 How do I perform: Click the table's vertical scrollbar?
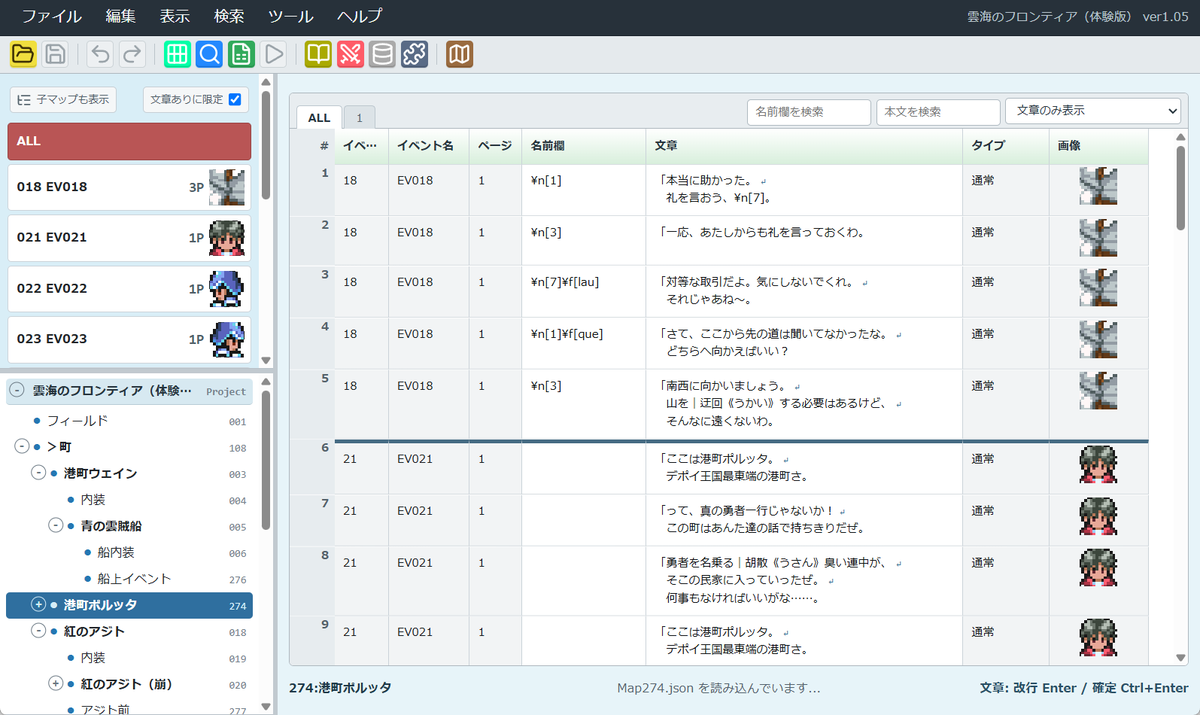(1181, 188)
